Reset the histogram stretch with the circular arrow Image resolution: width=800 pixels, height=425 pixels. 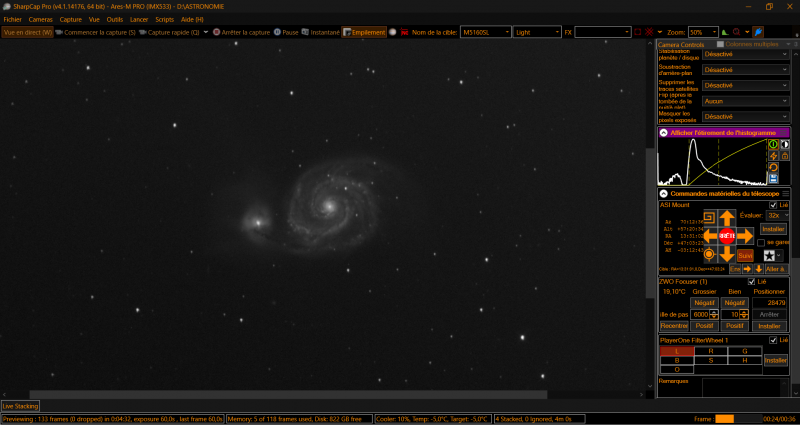(x=773, y=167)
